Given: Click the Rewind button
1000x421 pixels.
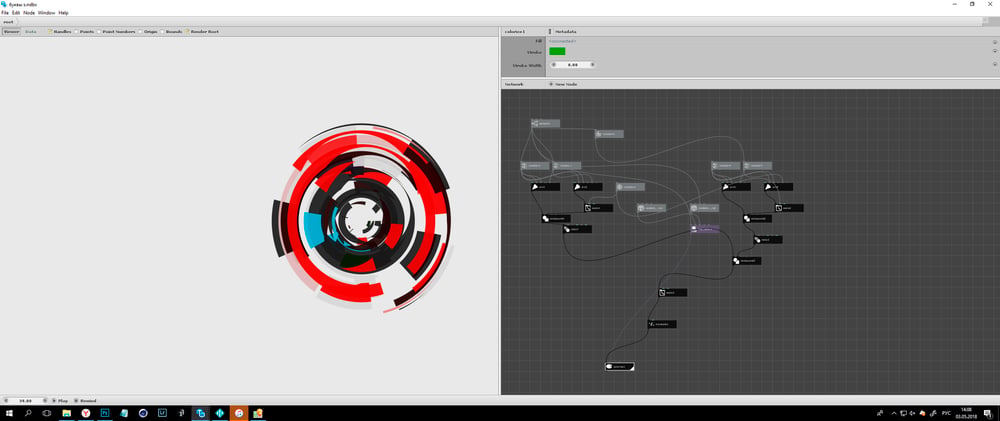Looking at the screenshot, I should pyautogui.click(x=85, y=401).
